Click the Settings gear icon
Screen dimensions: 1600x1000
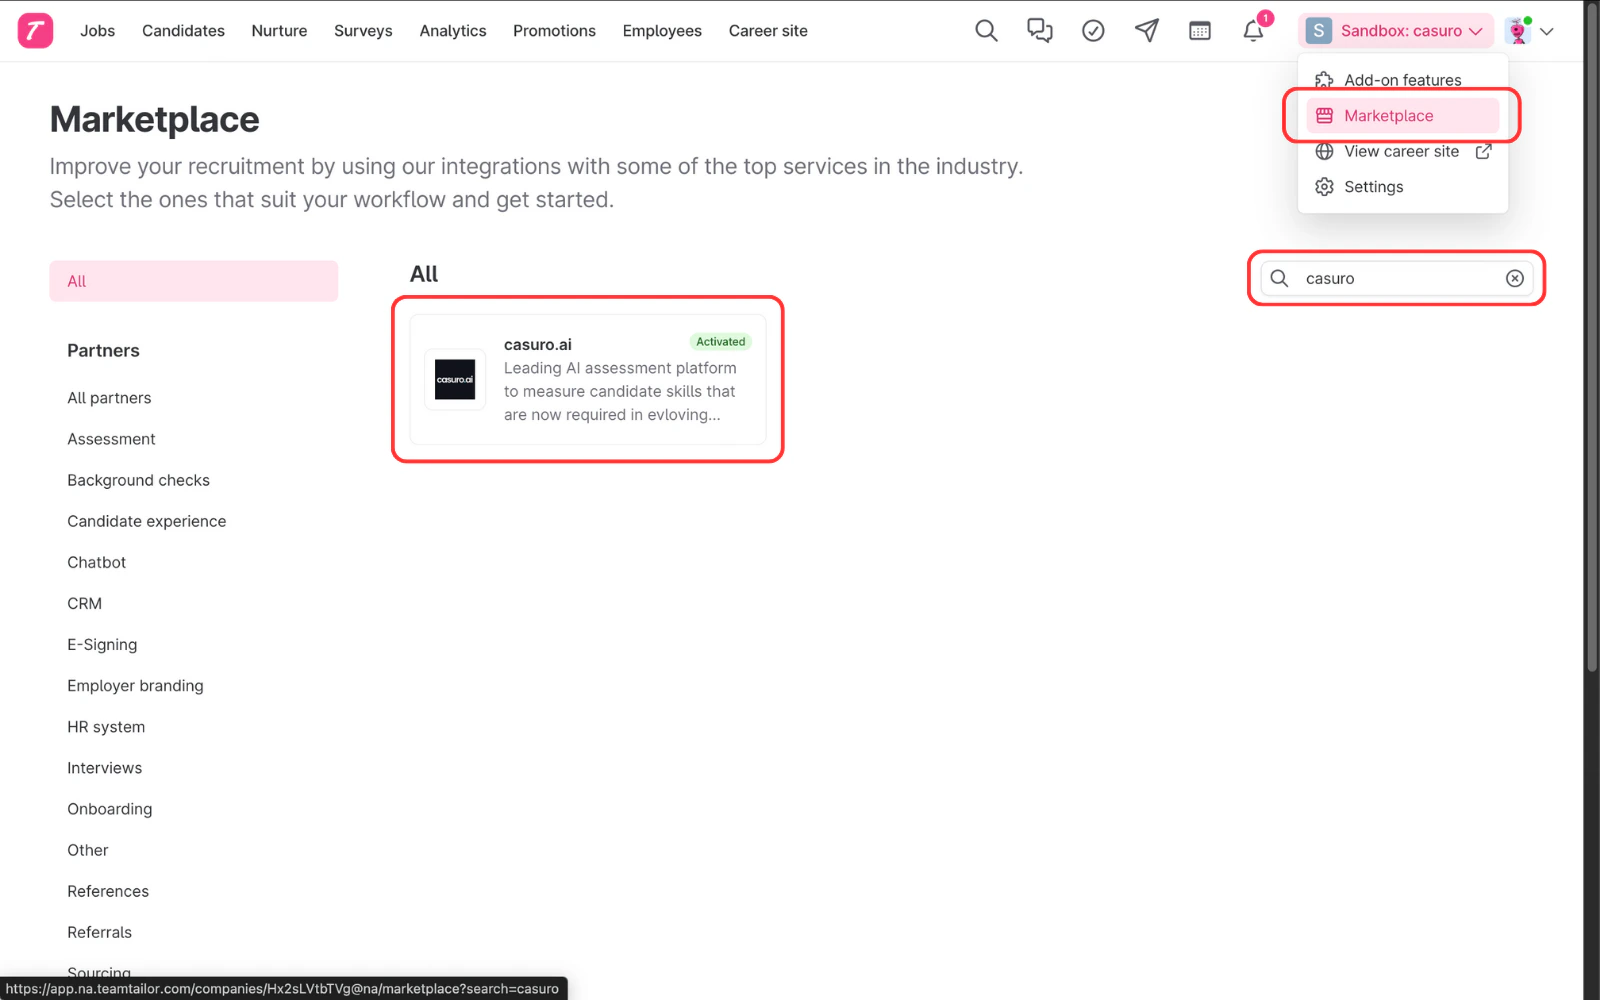tap(1324, 187)
